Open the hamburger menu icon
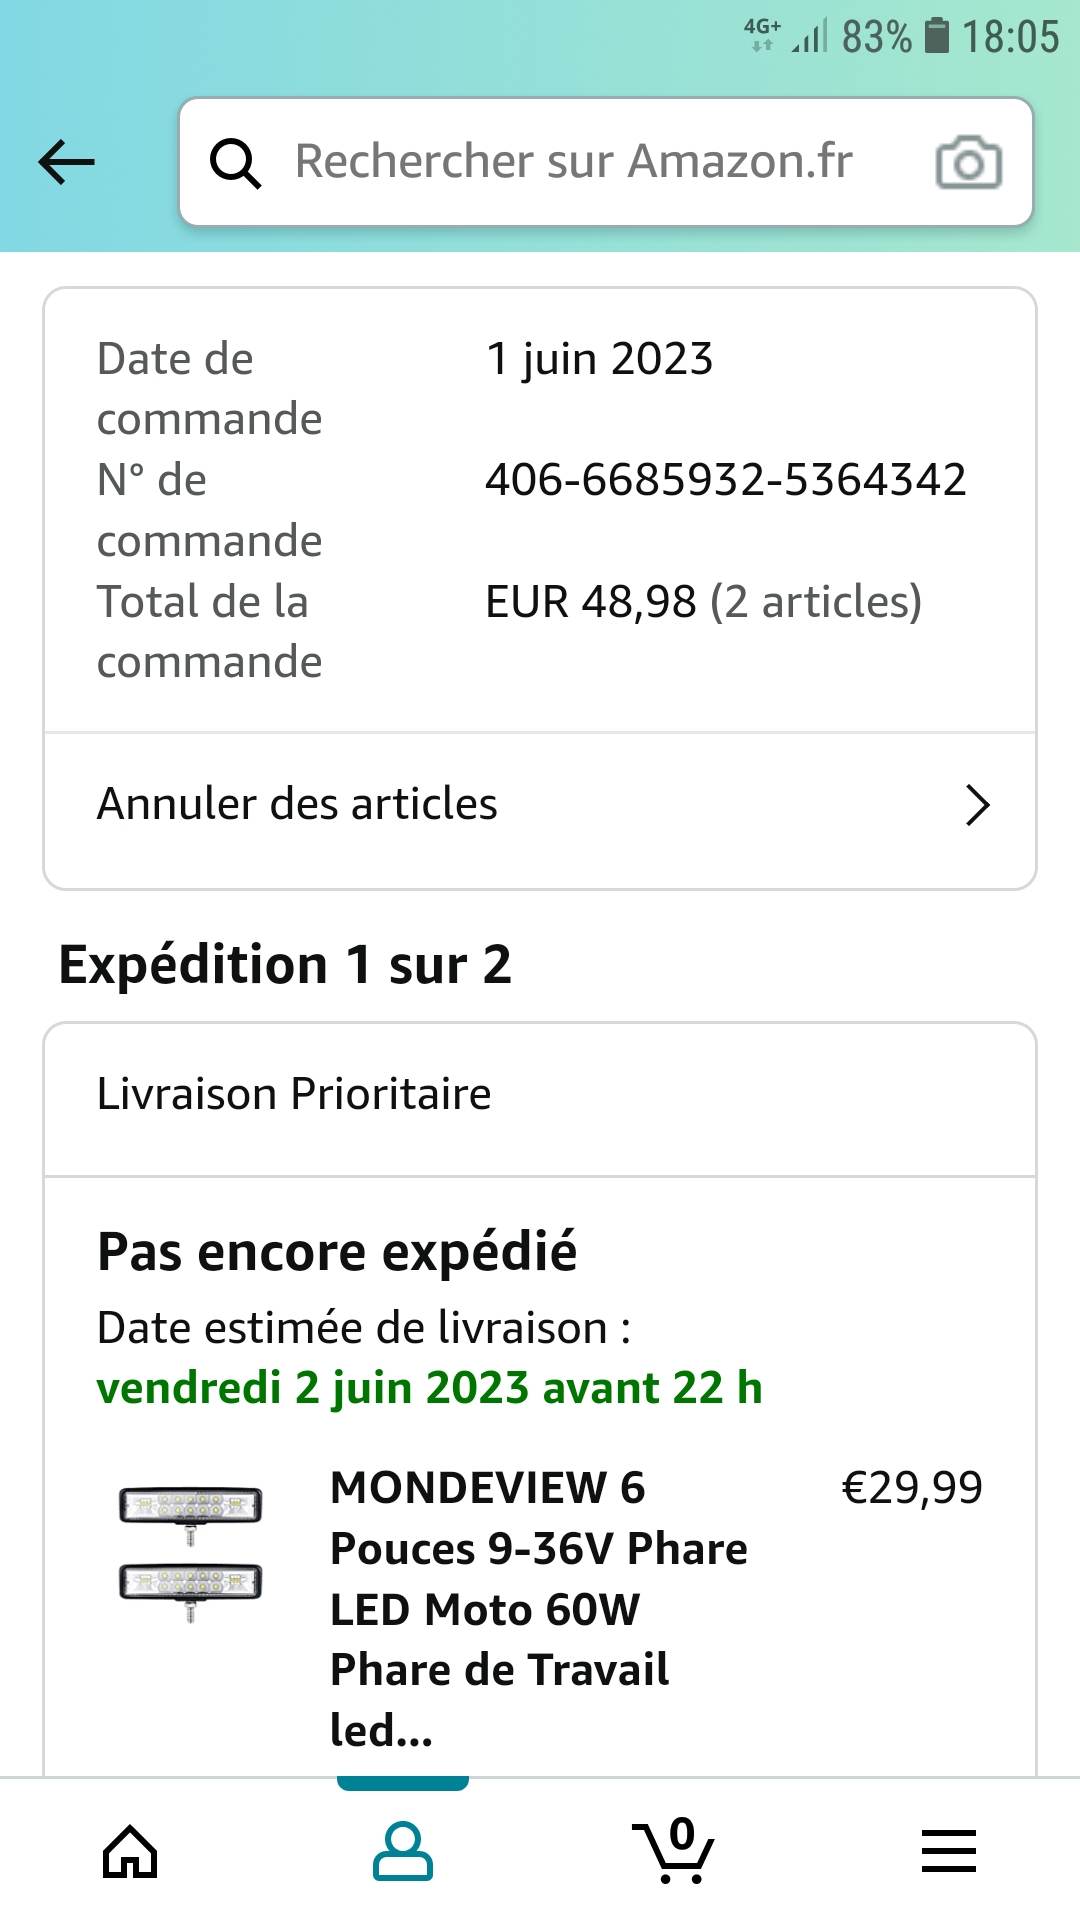The image size is (1080, 1920). pos(948,1851)
